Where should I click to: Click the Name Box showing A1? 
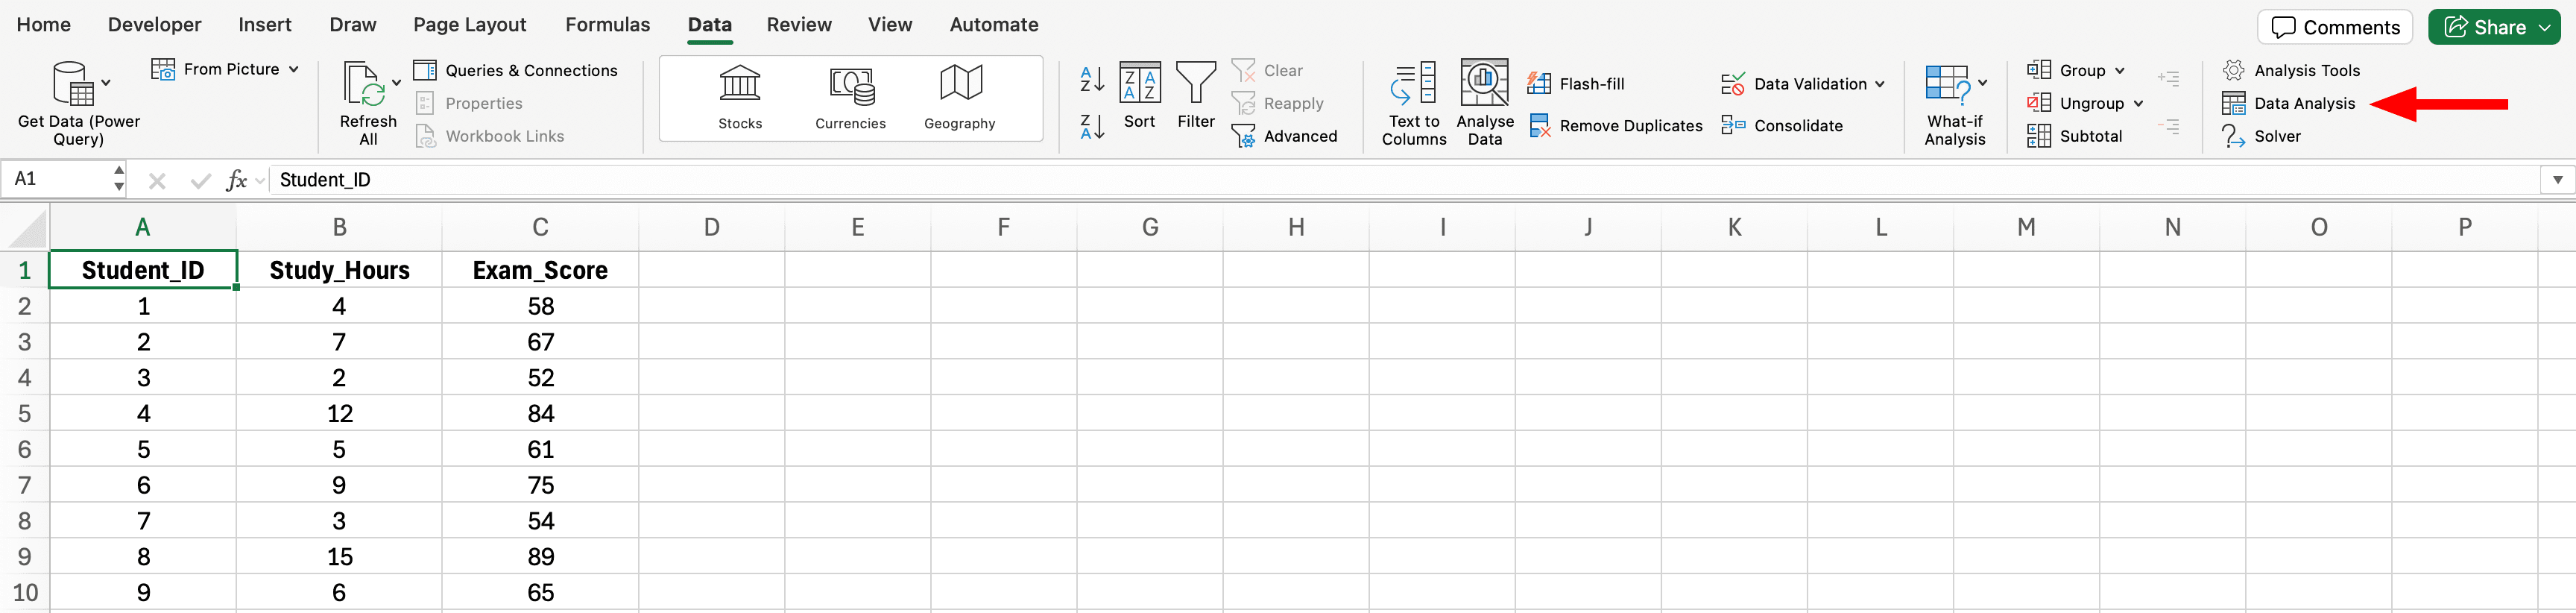(58, 179)
